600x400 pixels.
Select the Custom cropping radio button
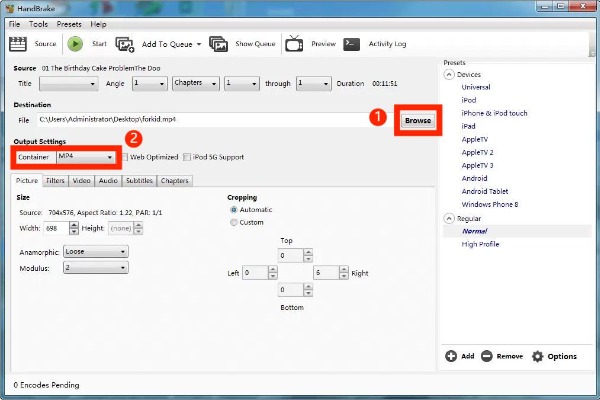pos(233,222)
